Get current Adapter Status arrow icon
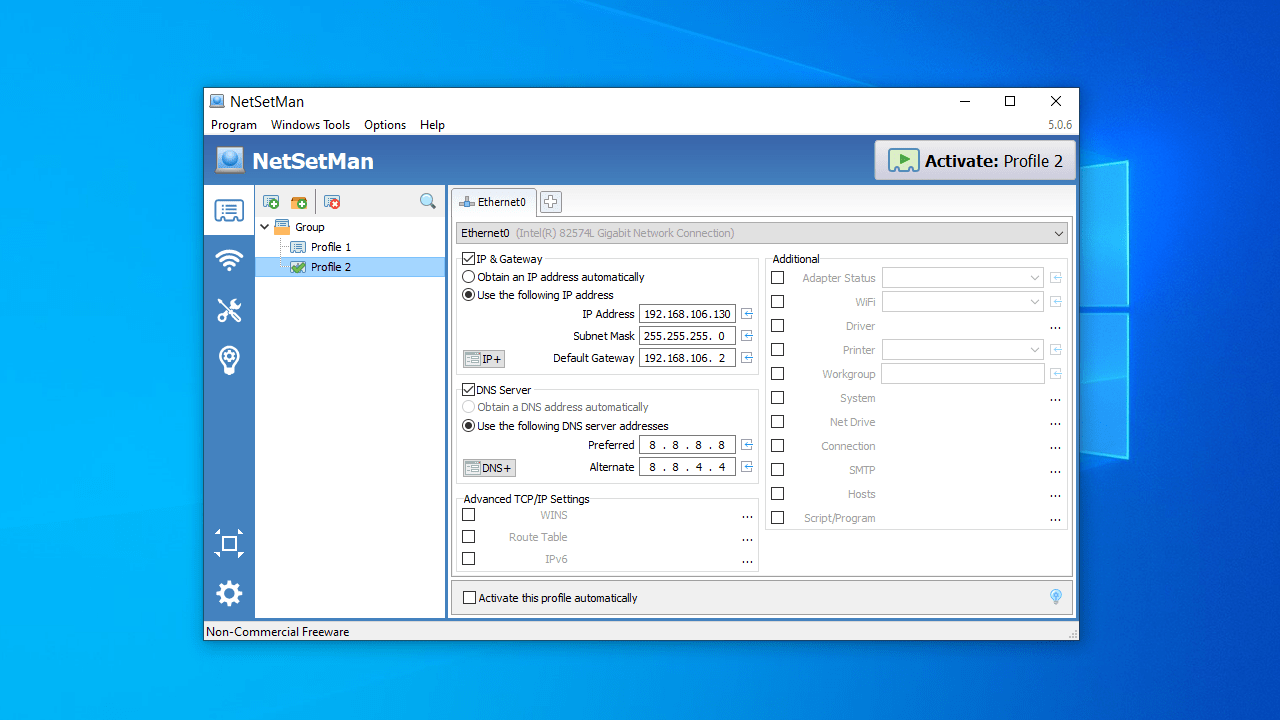This screenshot has height=720, width=1280. (1055, 278)
